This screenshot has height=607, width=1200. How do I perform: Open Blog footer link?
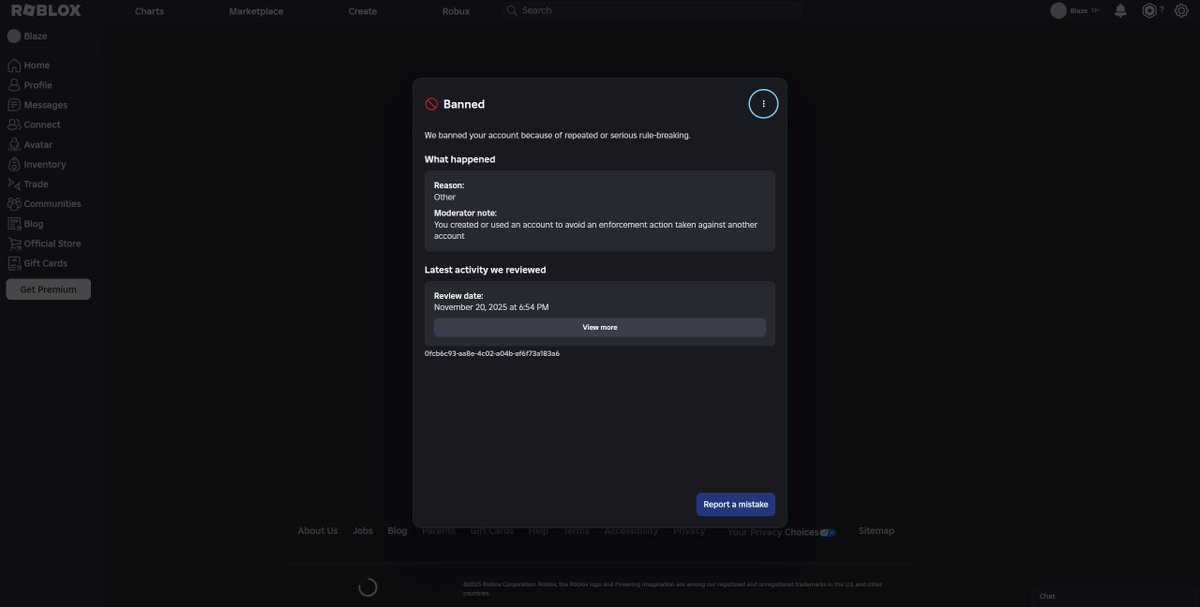(397, 531)
